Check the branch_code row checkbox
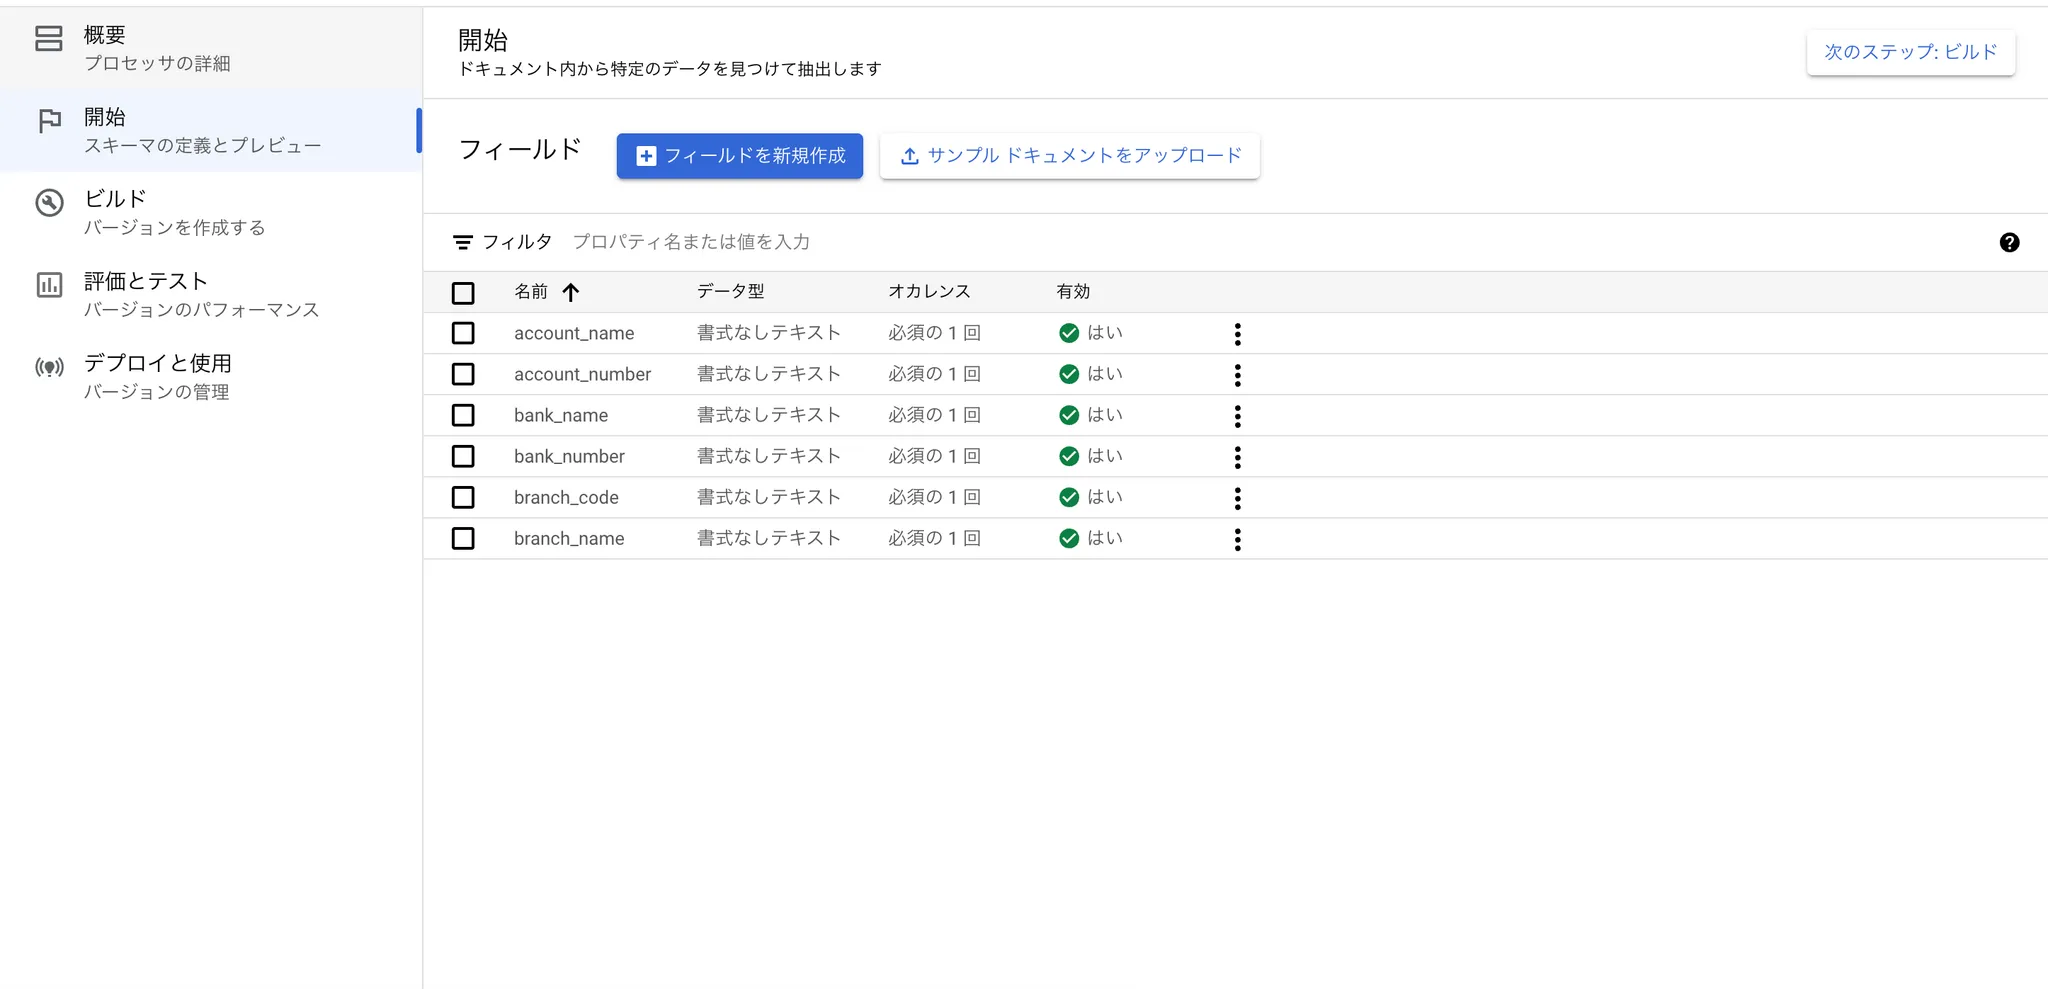 463,497
